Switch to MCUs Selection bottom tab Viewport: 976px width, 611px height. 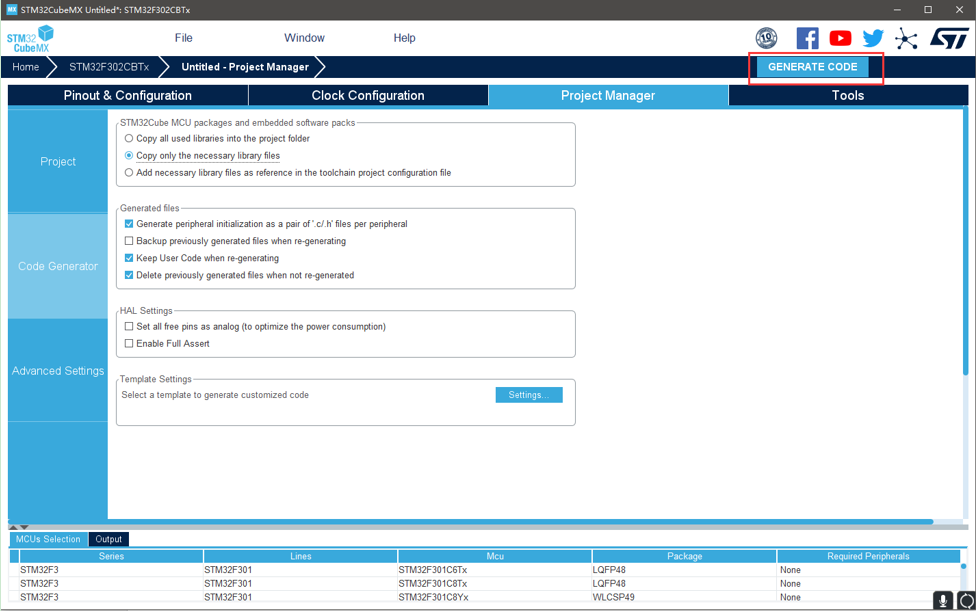click(49, 539)
